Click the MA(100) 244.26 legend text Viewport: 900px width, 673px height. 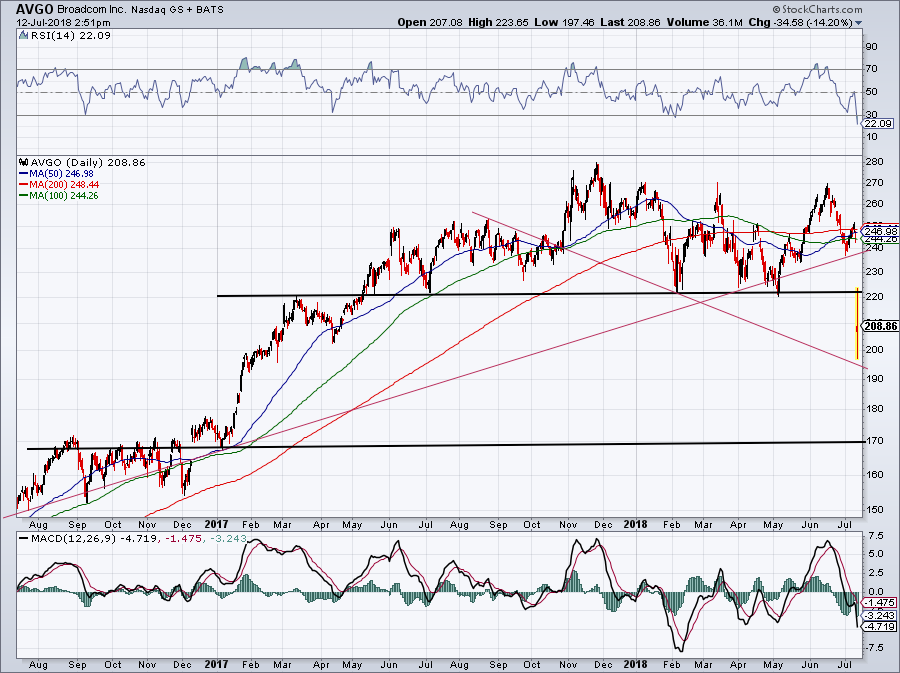pyautogui.click(x=64, y=196)
